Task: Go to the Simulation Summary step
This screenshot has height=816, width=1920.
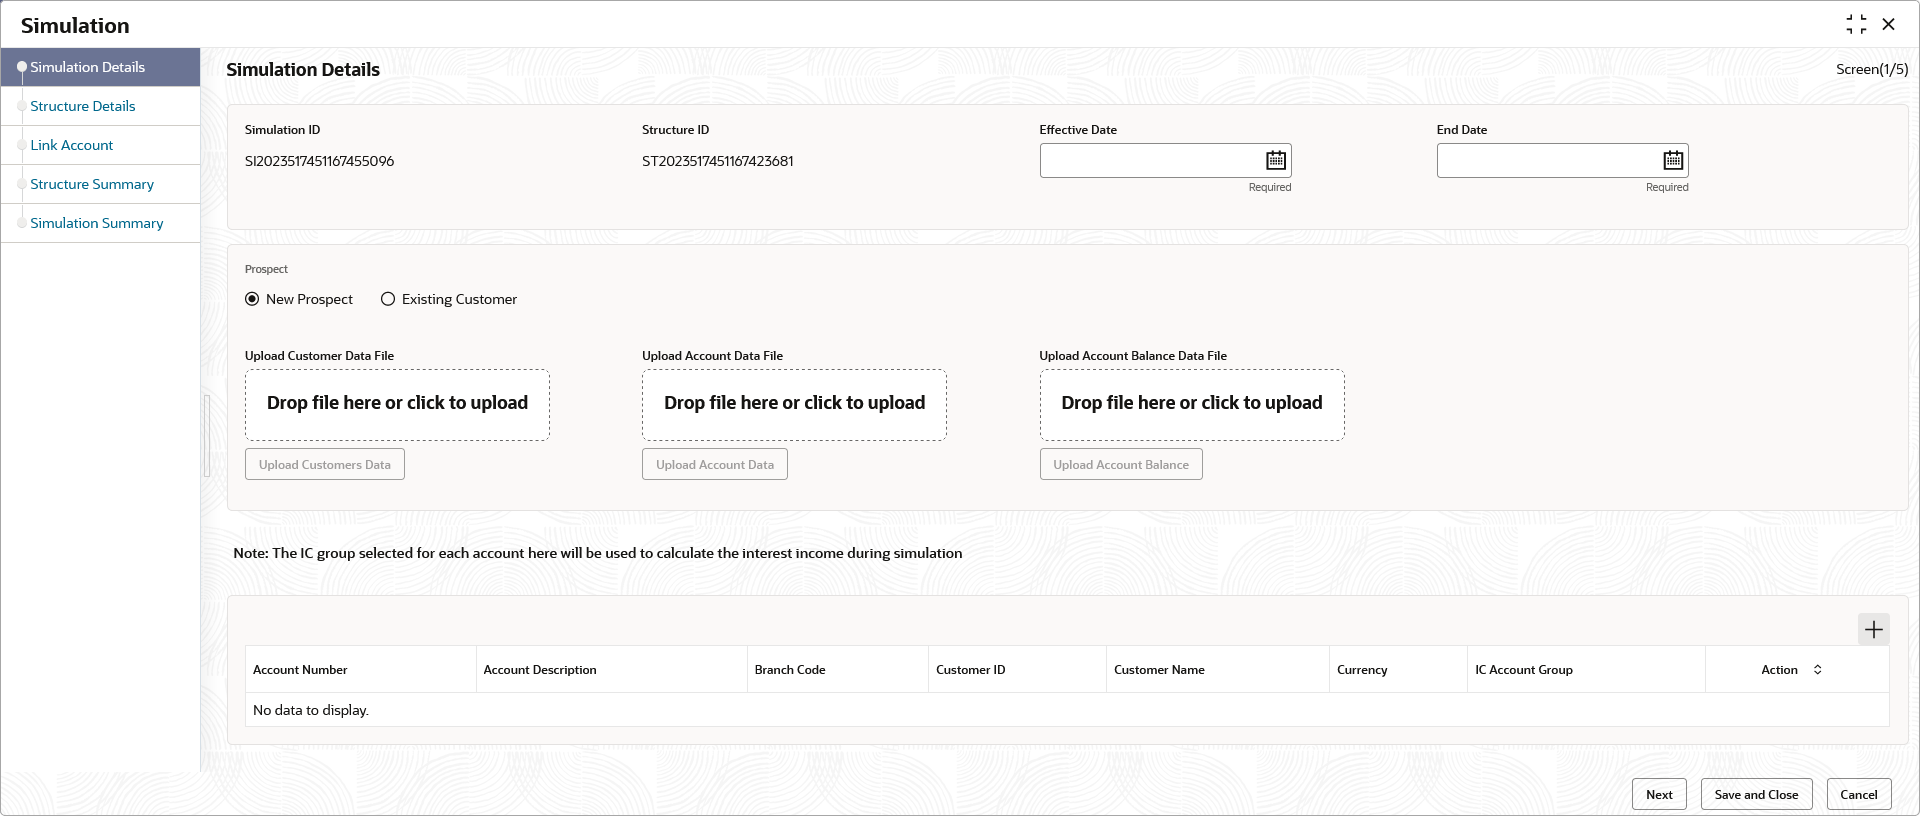Action: click(x=100, y=223)
